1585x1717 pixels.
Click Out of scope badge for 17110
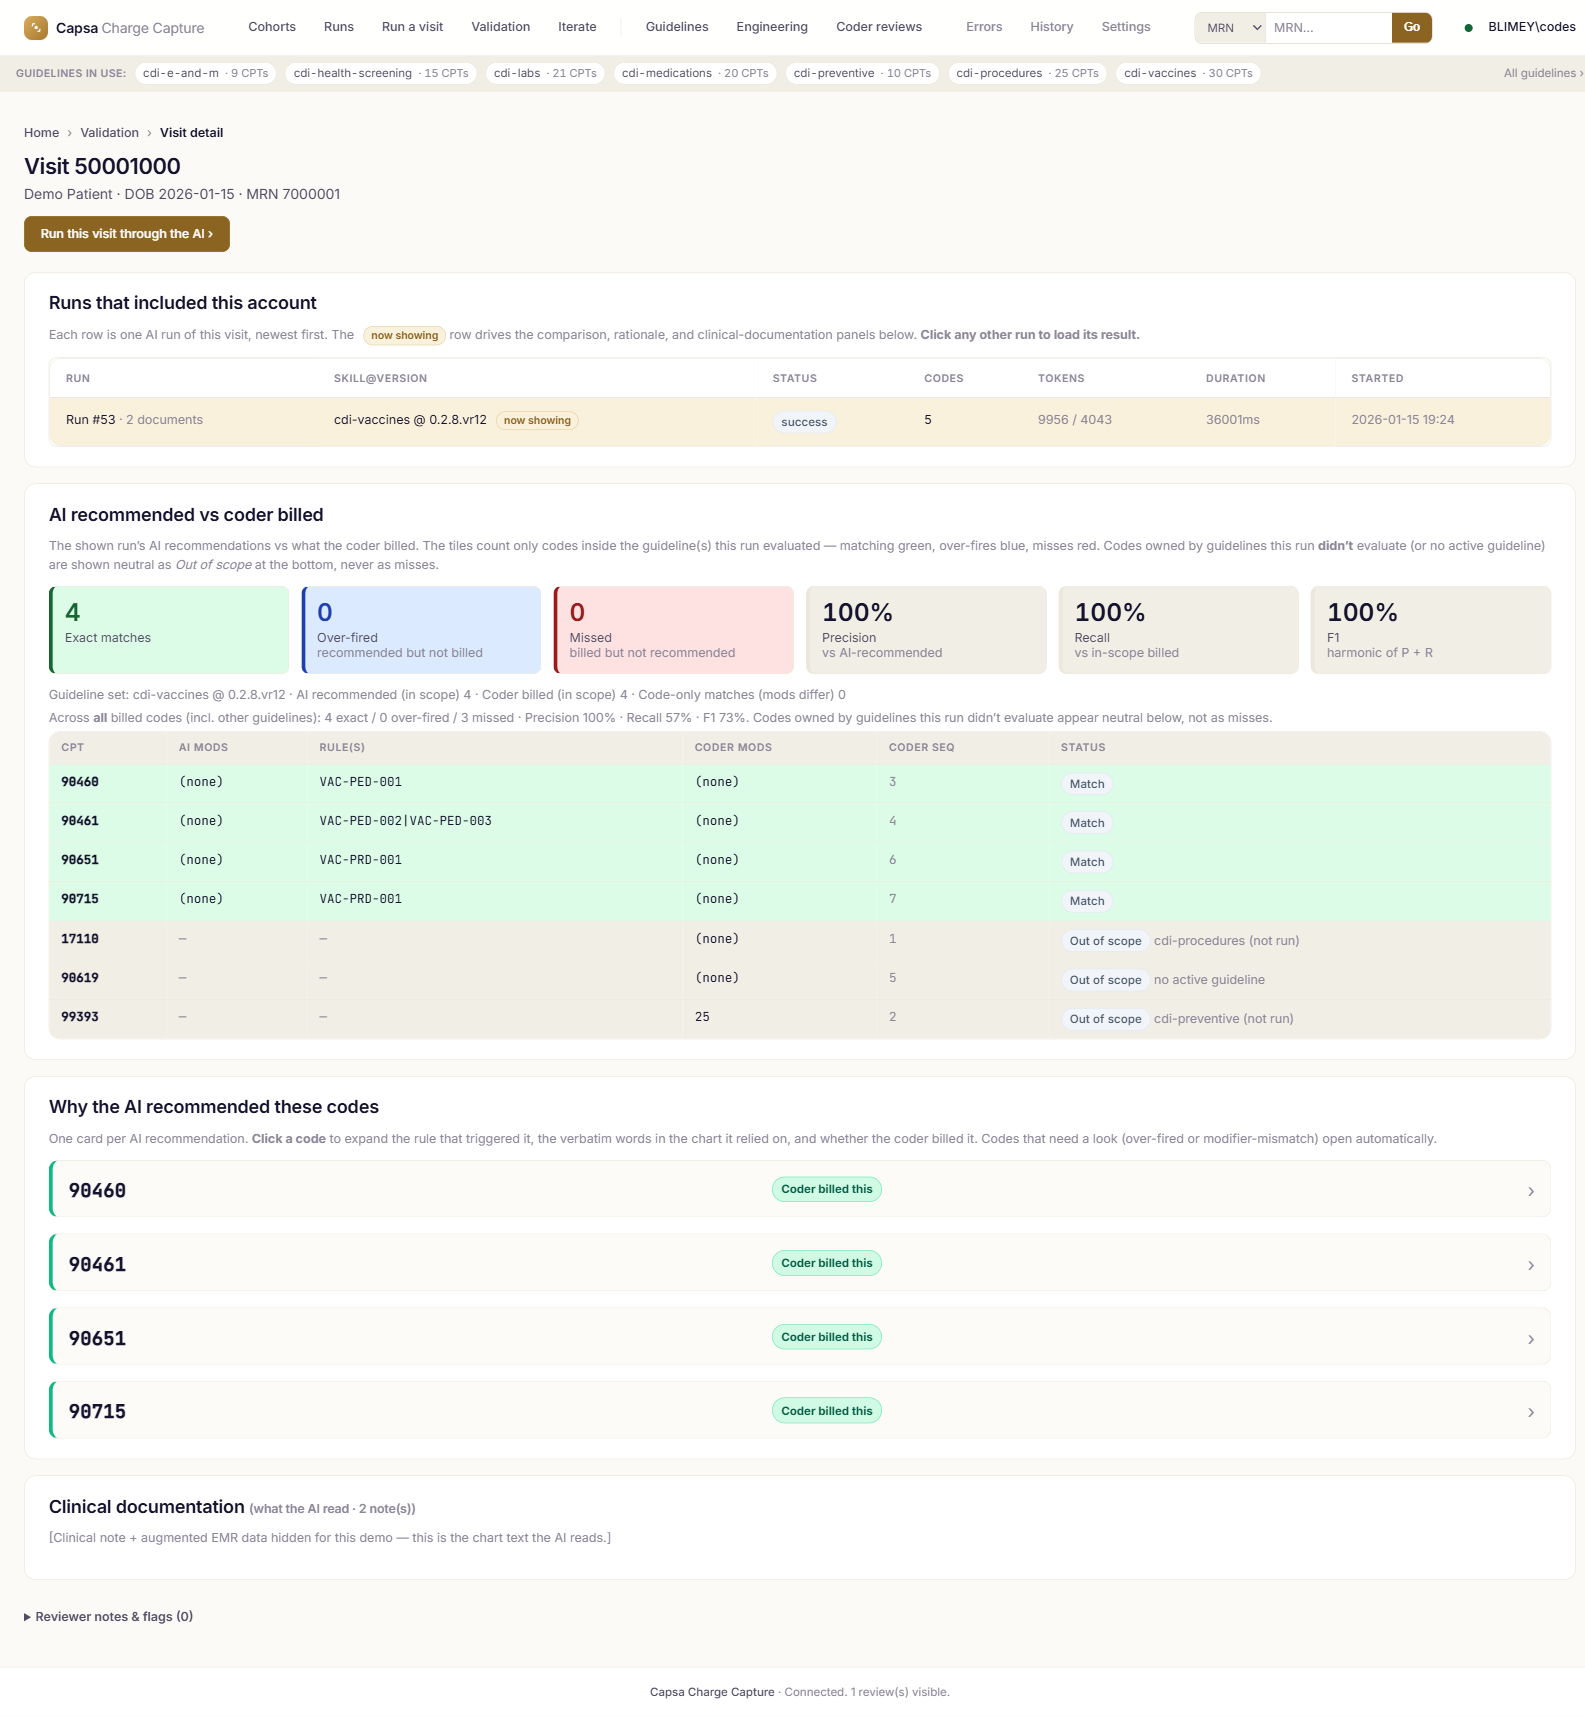click(x=1105, y=941)
